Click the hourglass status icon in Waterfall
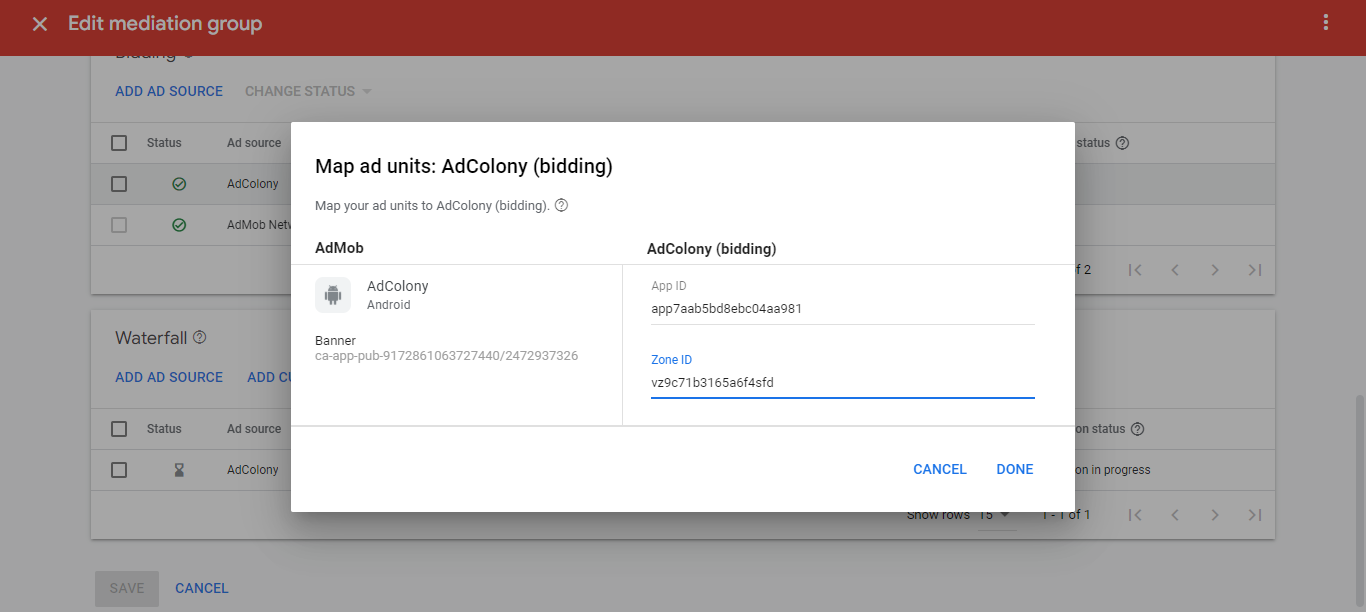This screenshot has height=612, width=1366. pos(179,470)
